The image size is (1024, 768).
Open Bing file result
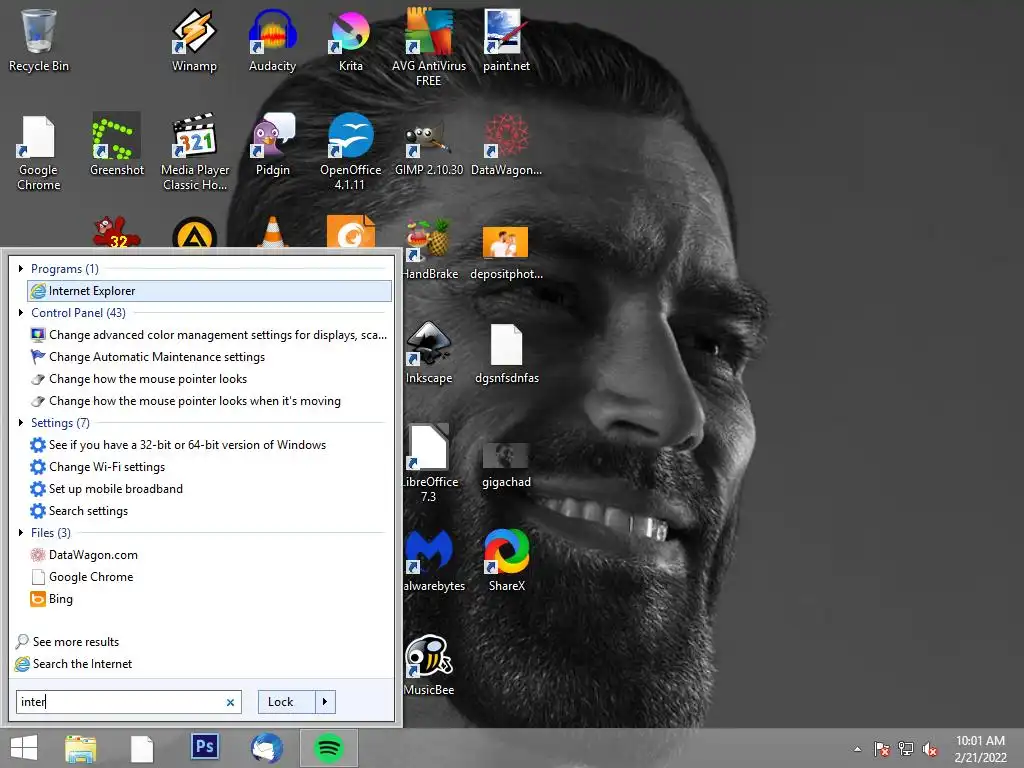pyautogui.click(x=210, y=599)
